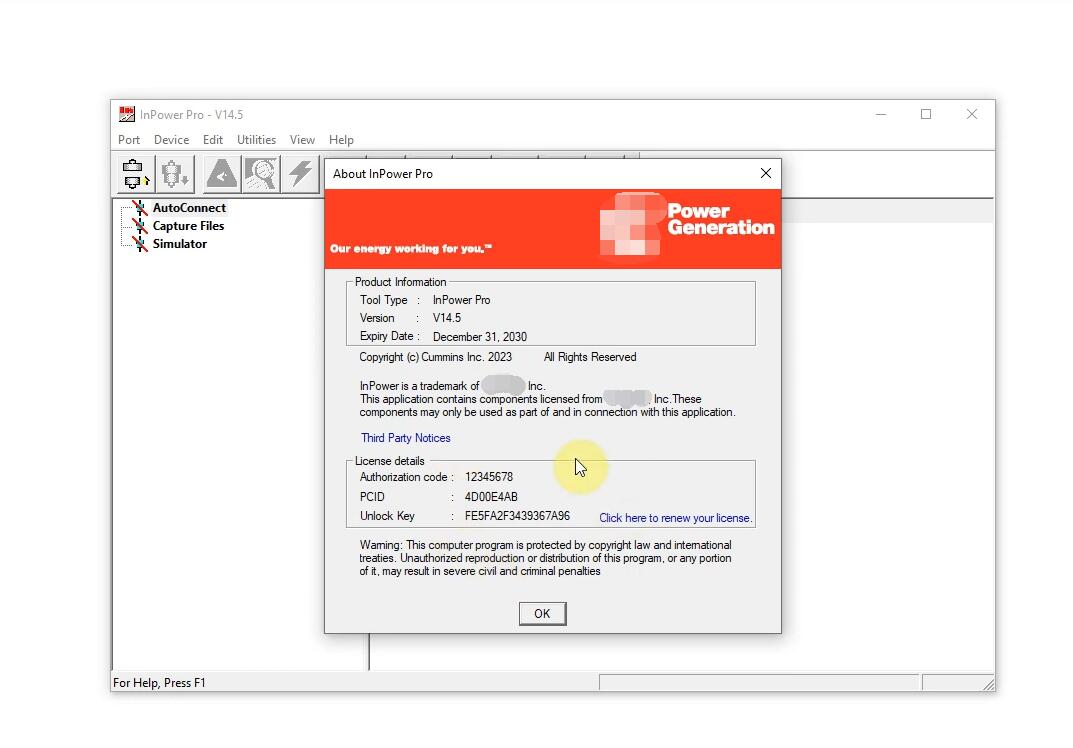Click the AutoConnect disconnected port icon
1073x748 pixels.
pos(140,208)
